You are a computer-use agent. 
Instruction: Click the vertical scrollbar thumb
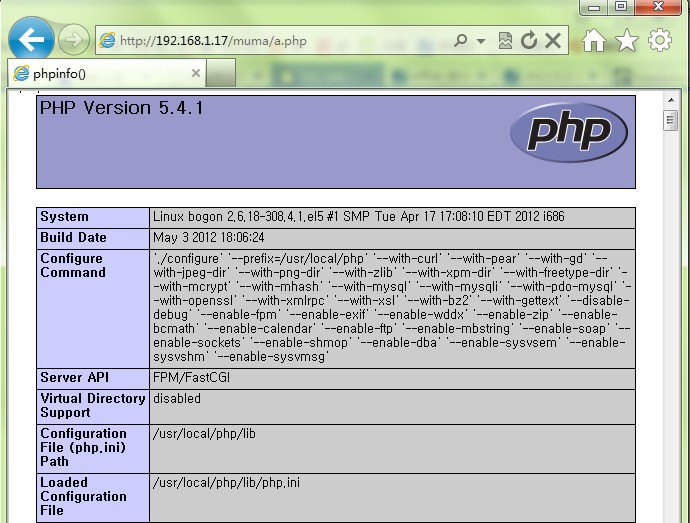pos(671,120)
